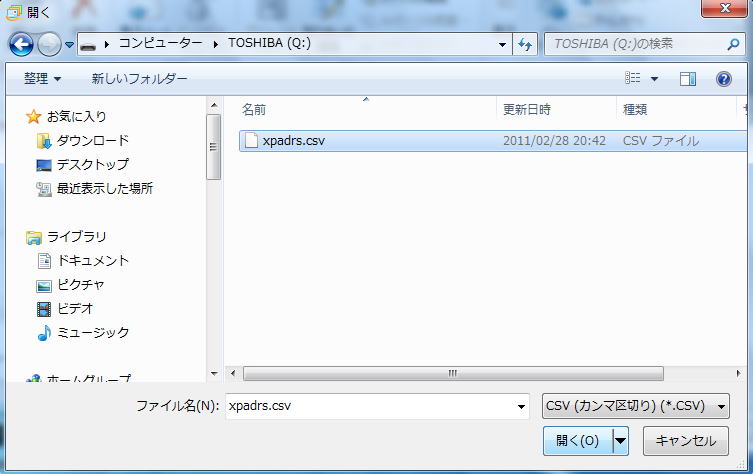Open the view options dropdown arrow

coord(654,79)
